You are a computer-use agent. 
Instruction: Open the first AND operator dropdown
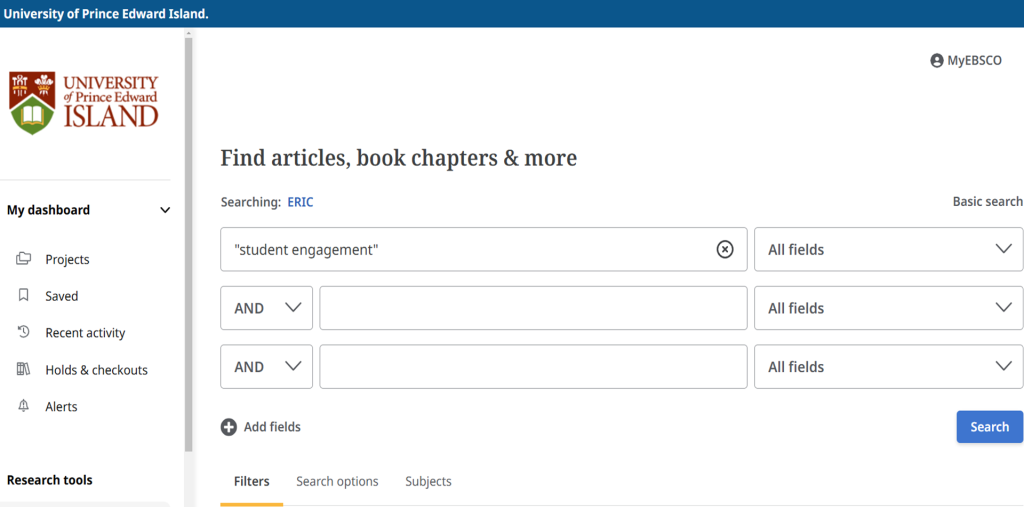[267, 308]
